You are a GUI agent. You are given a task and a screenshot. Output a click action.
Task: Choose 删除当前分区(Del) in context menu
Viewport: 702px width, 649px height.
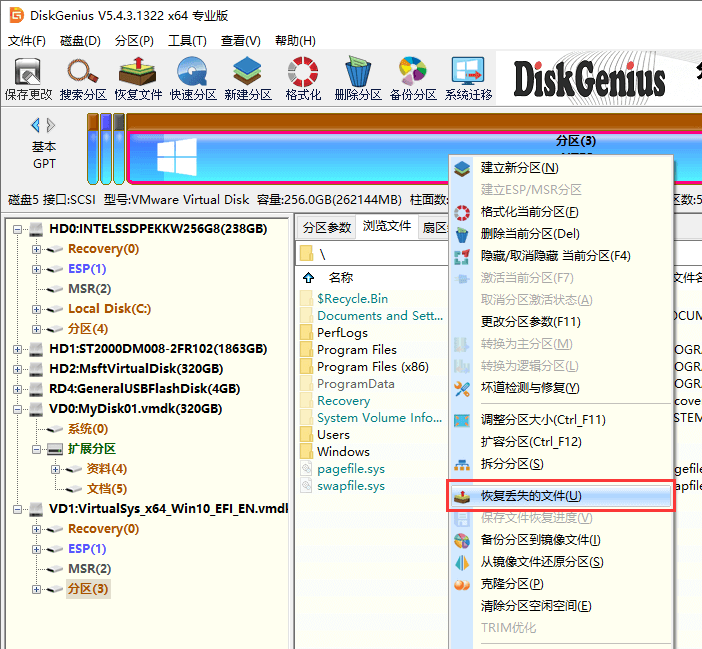pos(561,234)
